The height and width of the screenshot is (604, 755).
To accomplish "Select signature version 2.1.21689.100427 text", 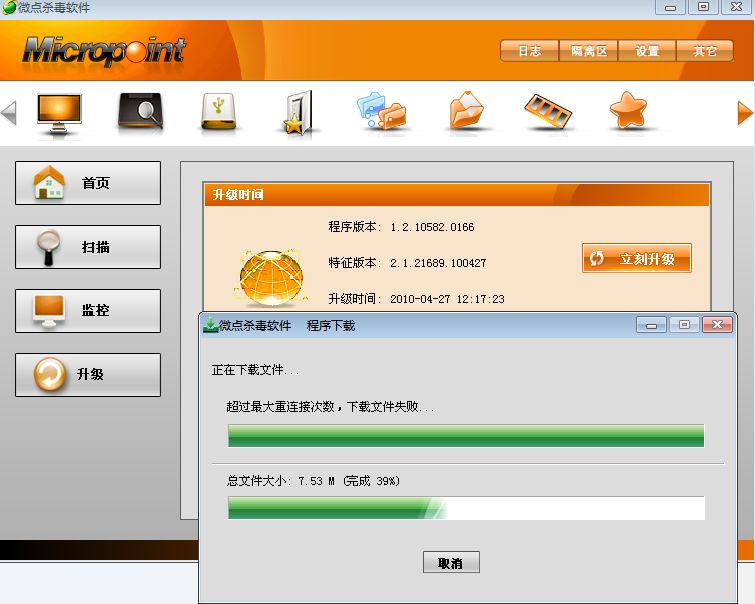I will click(x=438, y=263).
